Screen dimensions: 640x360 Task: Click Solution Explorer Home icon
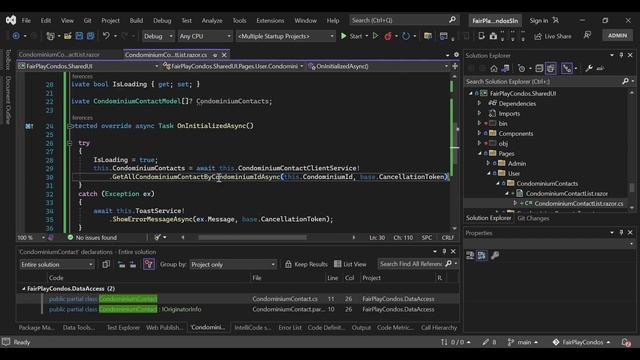pyautogui.click(x=494, y=69)
